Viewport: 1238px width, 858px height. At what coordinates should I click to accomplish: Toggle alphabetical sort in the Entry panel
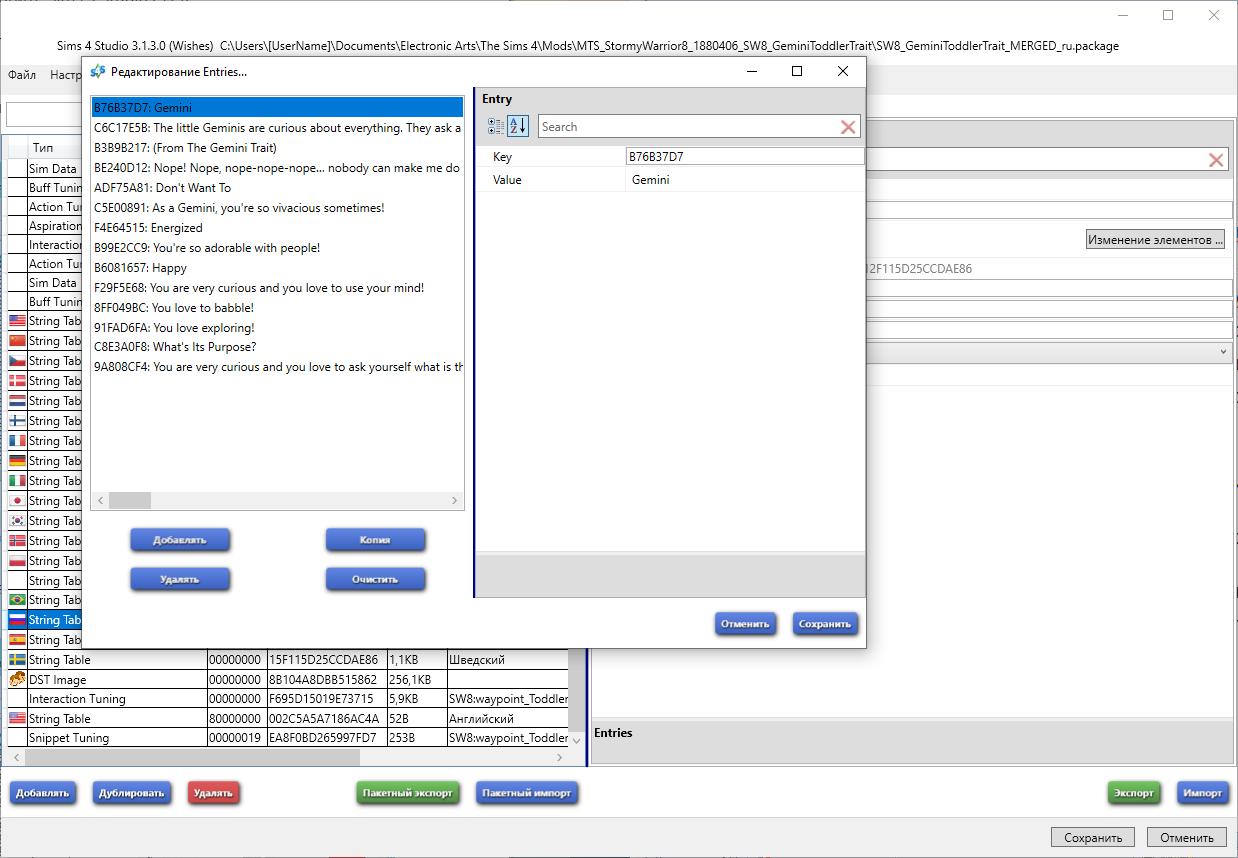click(x=517, y=126)
